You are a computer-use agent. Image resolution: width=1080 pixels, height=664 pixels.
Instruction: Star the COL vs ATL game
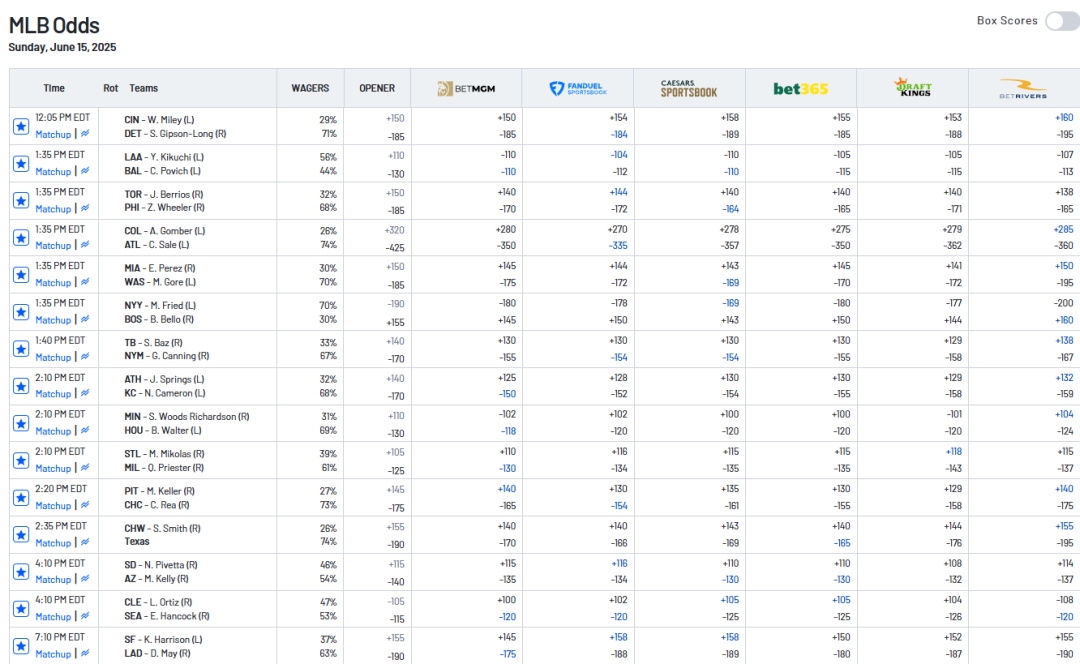point(20,237)
